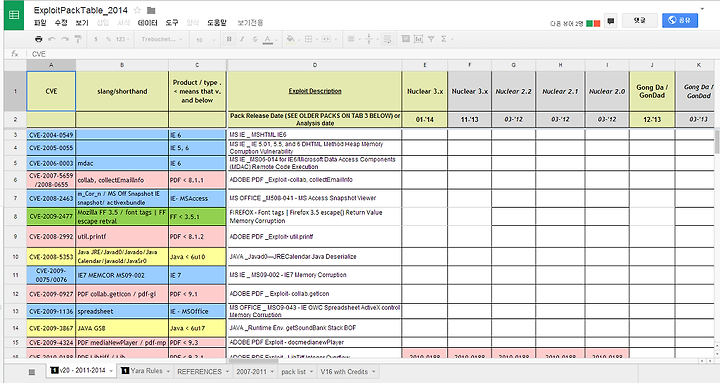Open the functions sigma icon

pyautogui.click(x=445, y=39)
